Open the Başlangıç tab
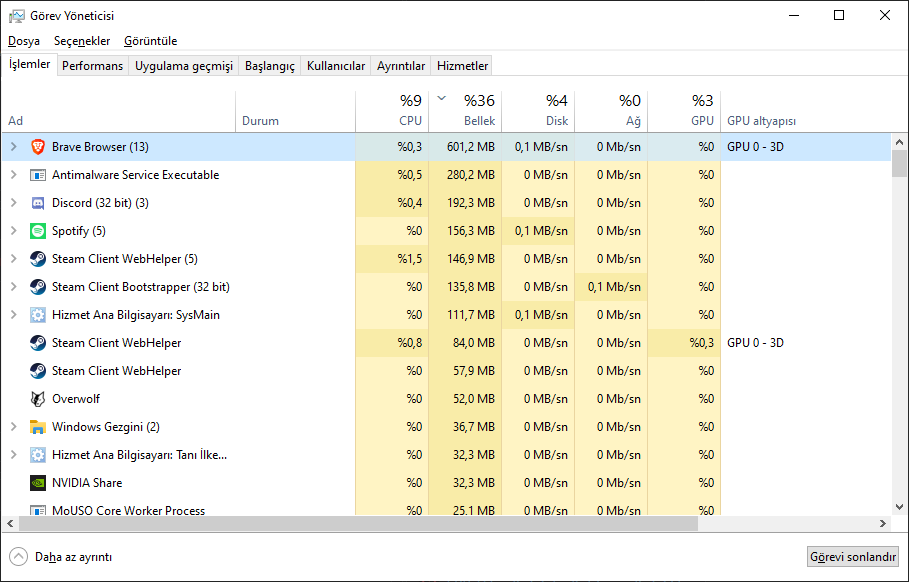909x582 pixels. 270,66
